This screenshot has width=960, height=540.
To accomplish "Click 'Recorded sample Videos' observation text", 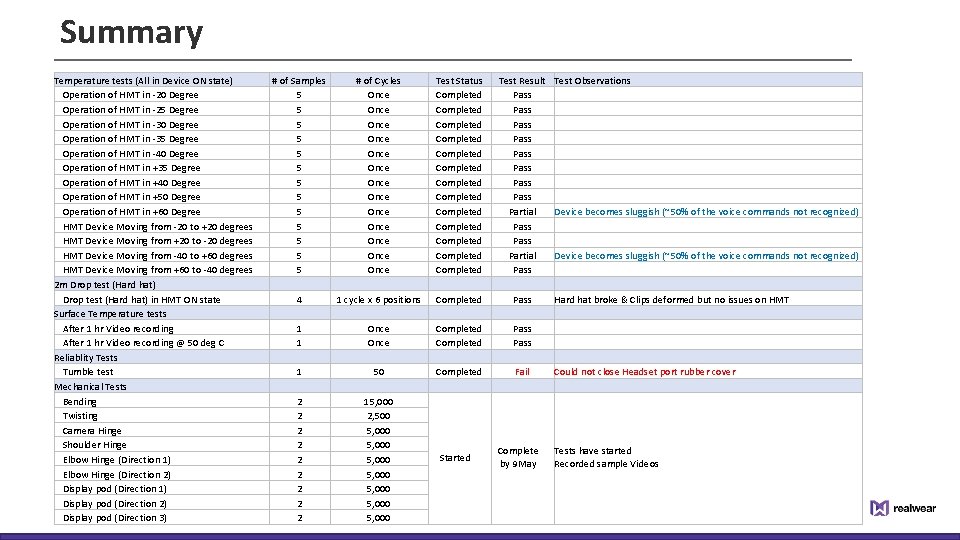I will click(x=606, y=463).
